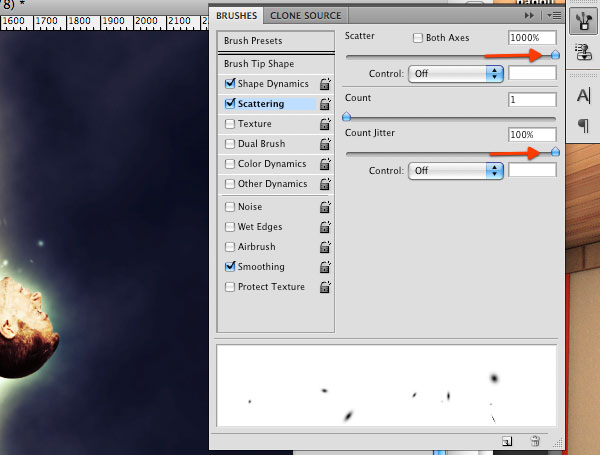The height and width of the screenshot is (455, 600).
Task: Delete brush with trash icon
Action: tap(535, 441)
